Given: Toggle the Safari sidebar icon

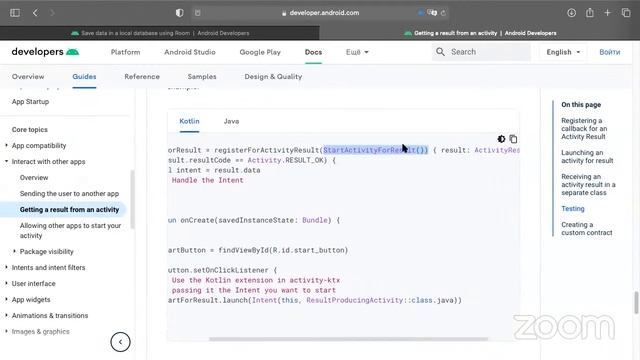Looking at the screenshot, I should point(15,13).
